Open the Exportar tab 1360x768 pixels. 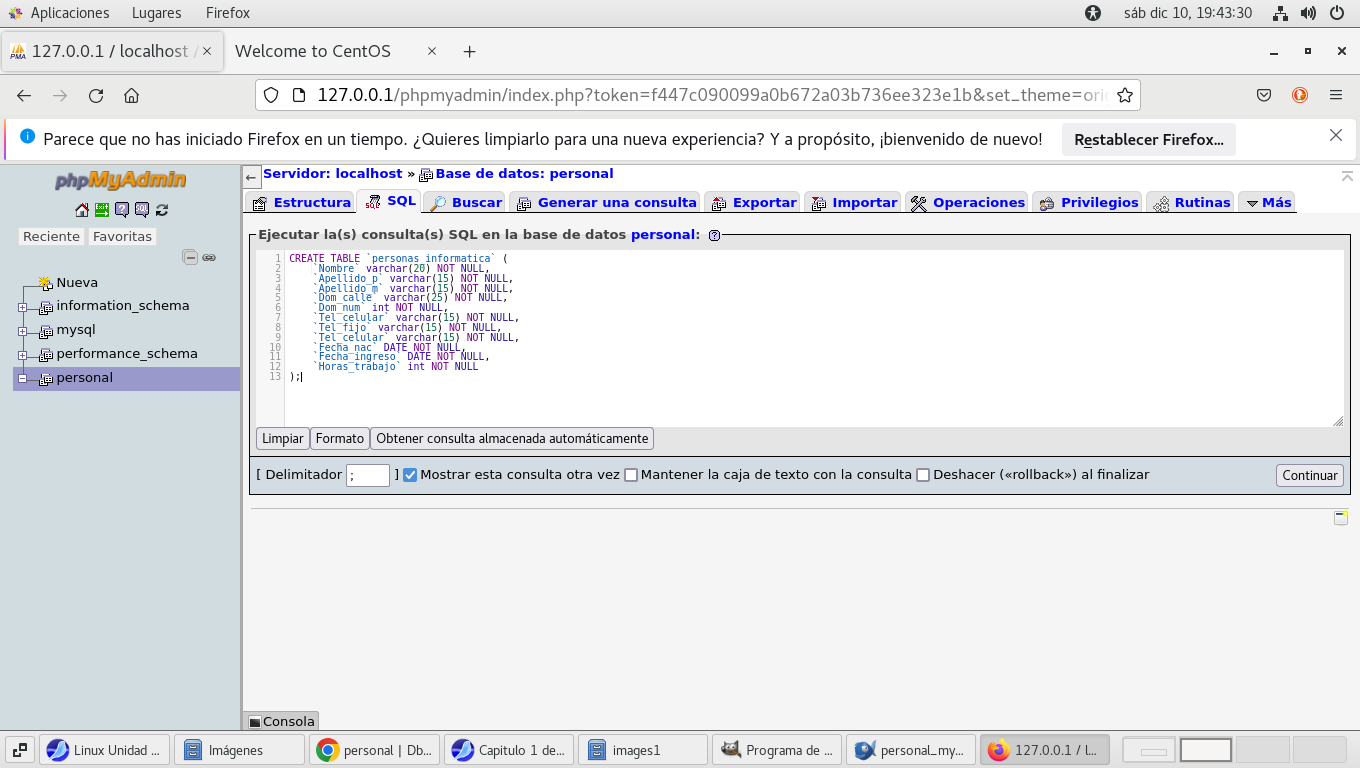(x=753, y=202)
